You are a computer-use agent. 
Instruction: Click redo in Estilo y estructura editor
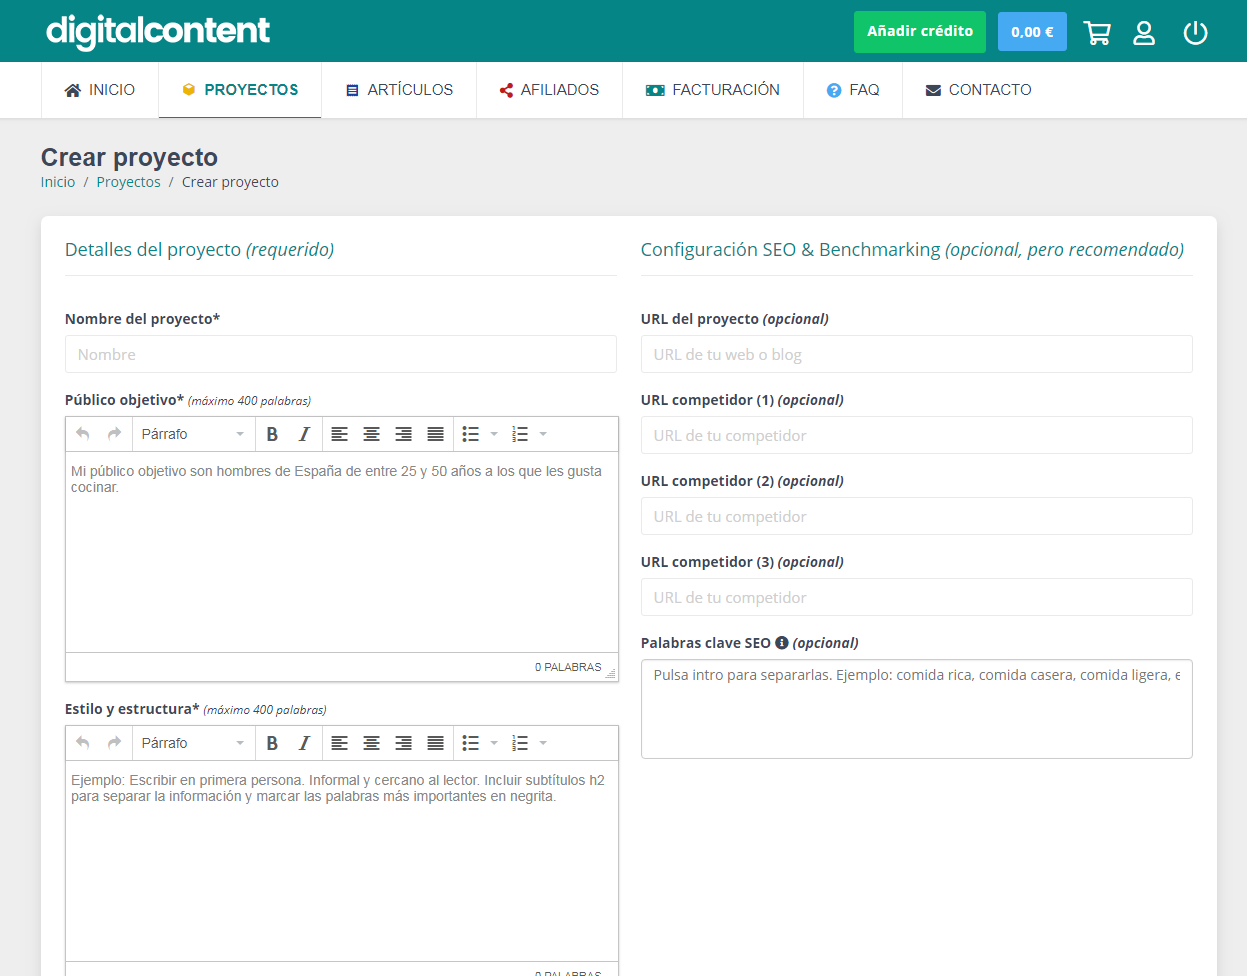[114, 743]
